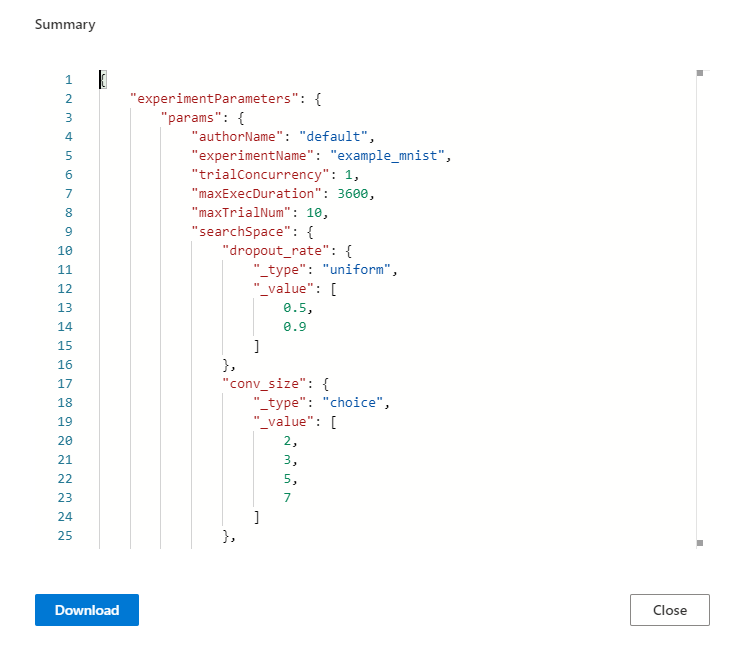Viewport: 748px width, 652px height.
Task: Click the bottom end of the editor scrollbar
Action: coord(700,542)
